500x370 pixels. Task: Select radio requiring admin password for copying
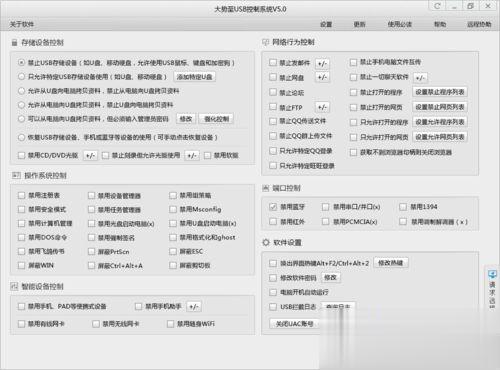22,119
